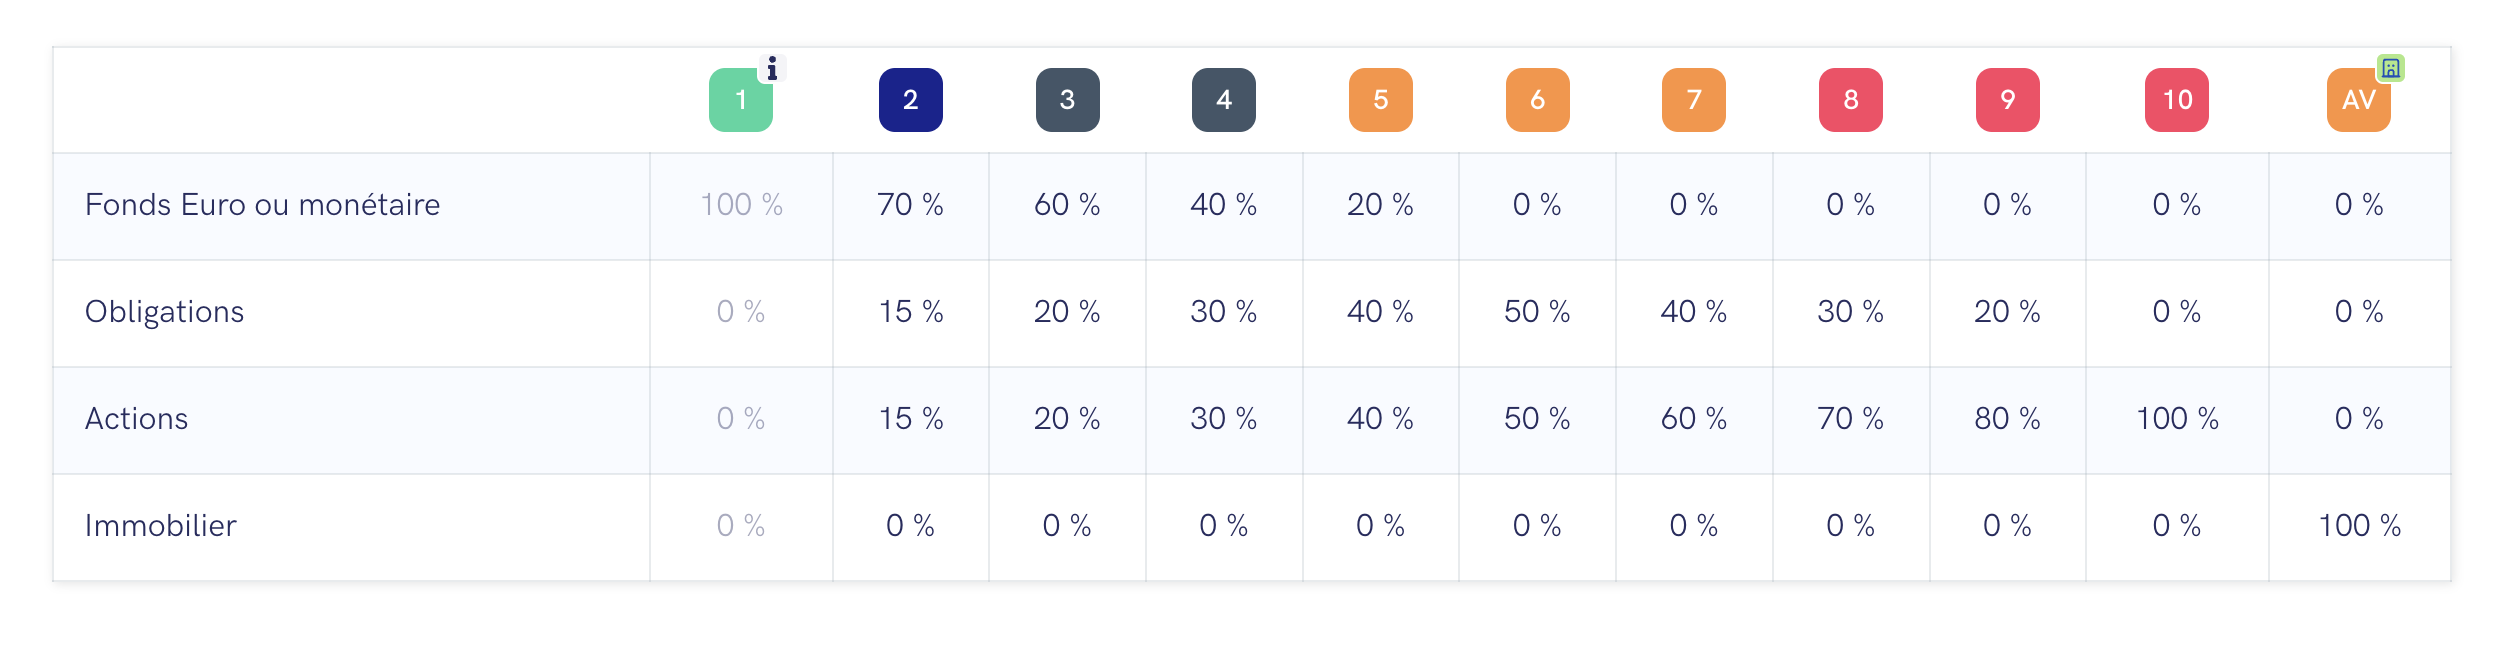Select the dark blue profile 2 badge
2520x648 pixels.
(x=910, y=100)
